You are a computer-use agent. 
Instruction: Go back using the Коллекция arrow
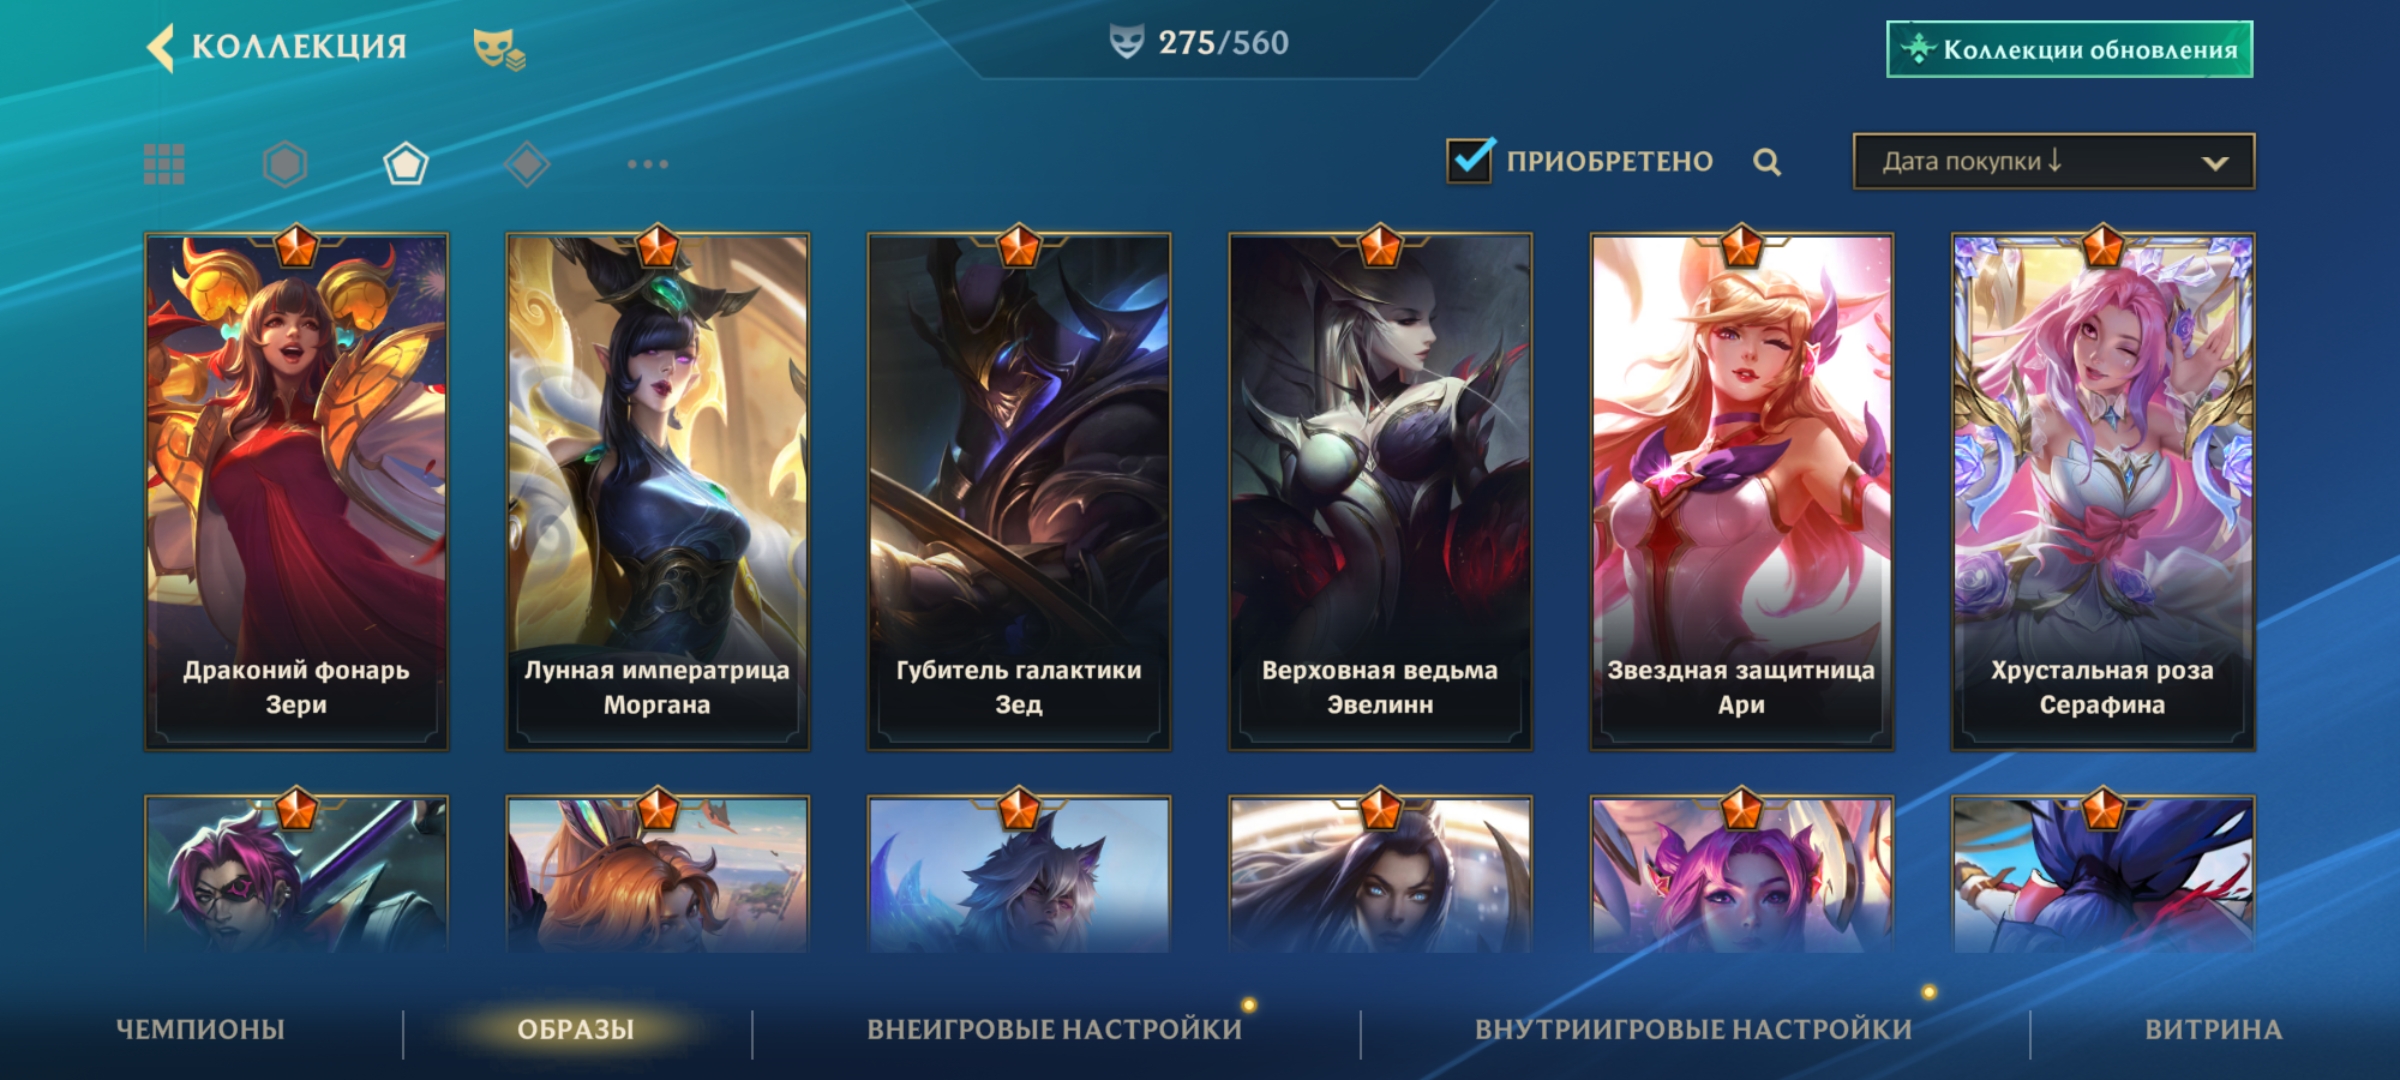point(160,47)
